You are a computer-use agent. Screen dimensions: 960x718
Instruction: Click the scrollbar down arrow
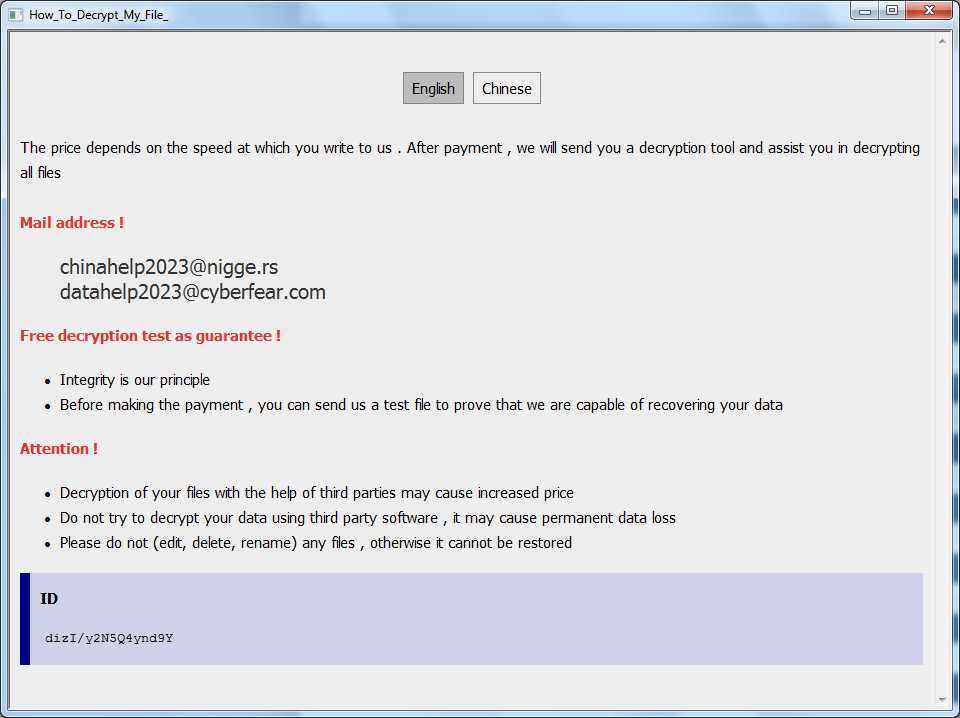(942, 700)
